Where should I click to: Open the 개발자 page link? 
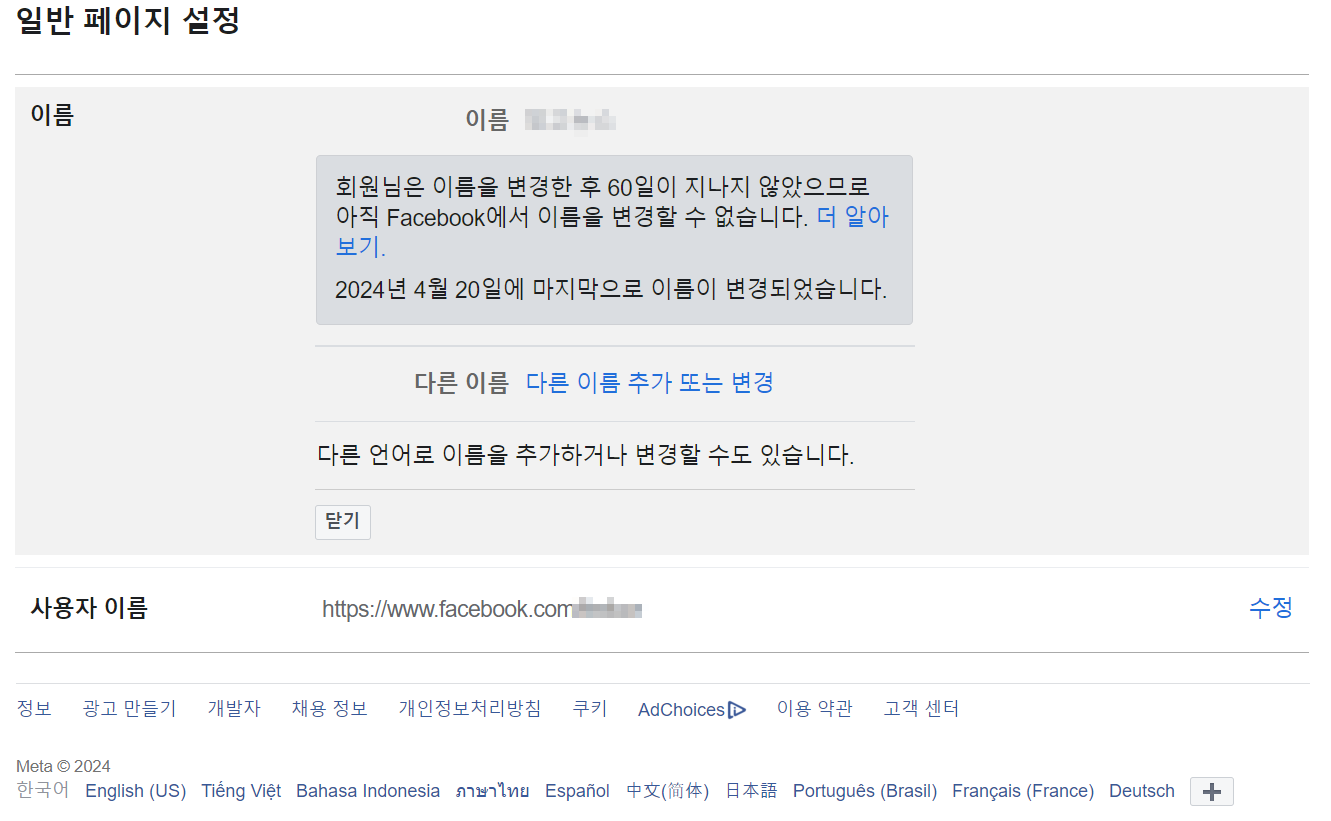tap(234, 708)
